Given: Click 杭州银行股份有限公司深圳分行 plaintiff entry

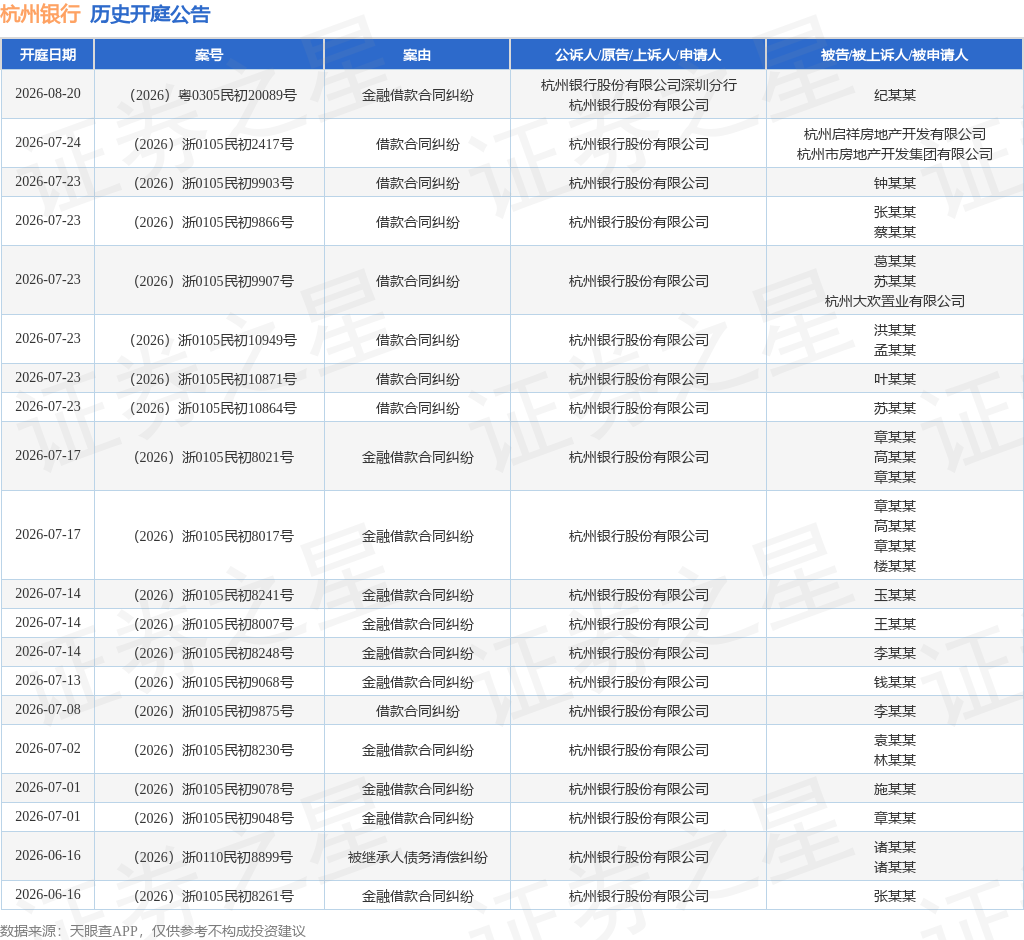Looking at the screenshot, I should [639, 85].
